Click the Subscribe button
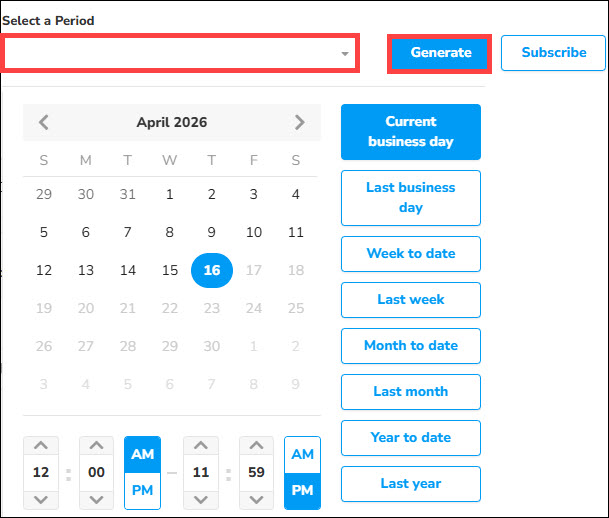The image size is (609, 518). tap(553, 53)
